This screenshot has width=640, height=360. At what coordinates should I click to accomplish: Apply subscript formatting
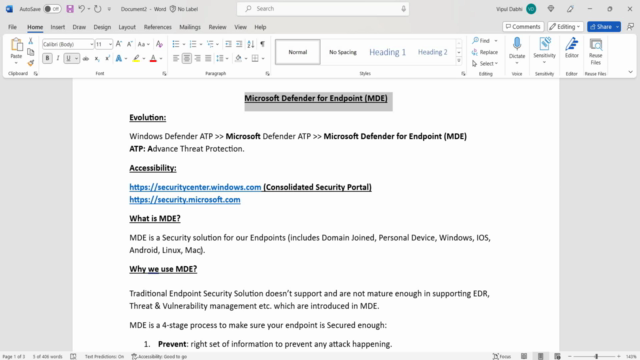coord(97,59)
